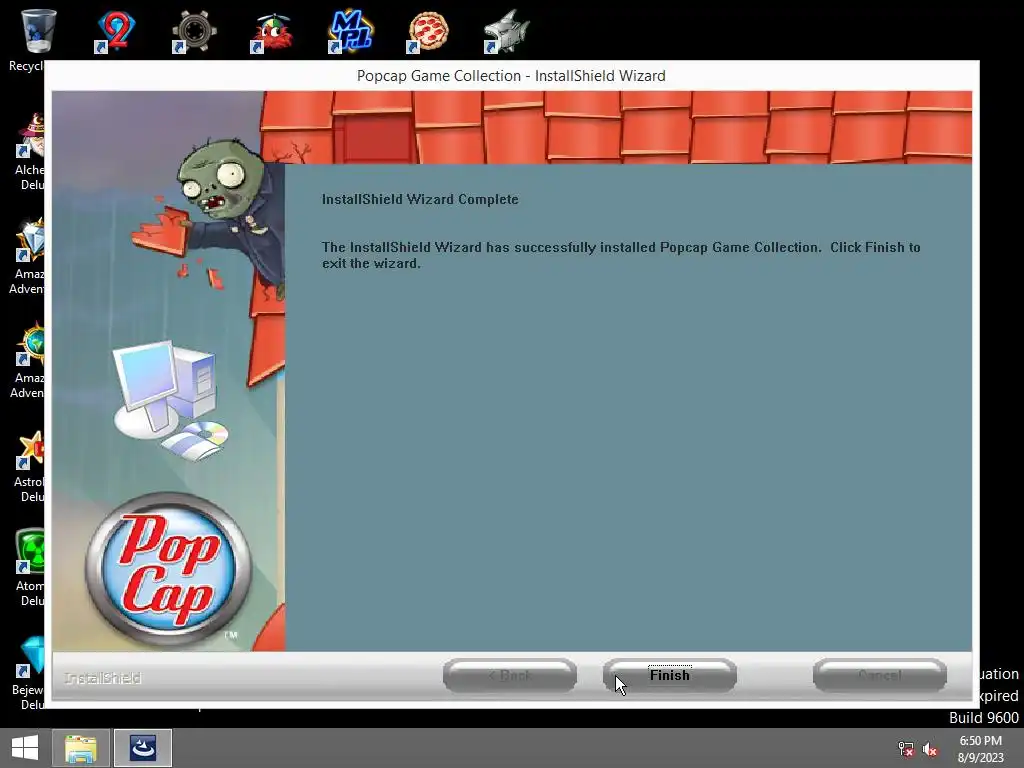Image resolution: width=1024 pixels, height=768 pixels.
Task: Select the red propeller-hat creature shortcut
Action: tap(272, 31)
